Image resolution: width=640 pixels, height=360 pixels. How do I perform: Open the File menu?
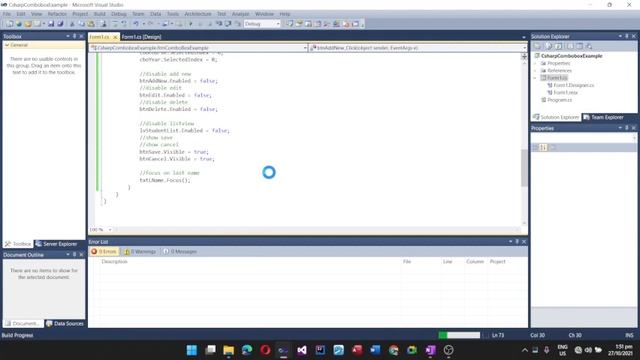(7, 14)
